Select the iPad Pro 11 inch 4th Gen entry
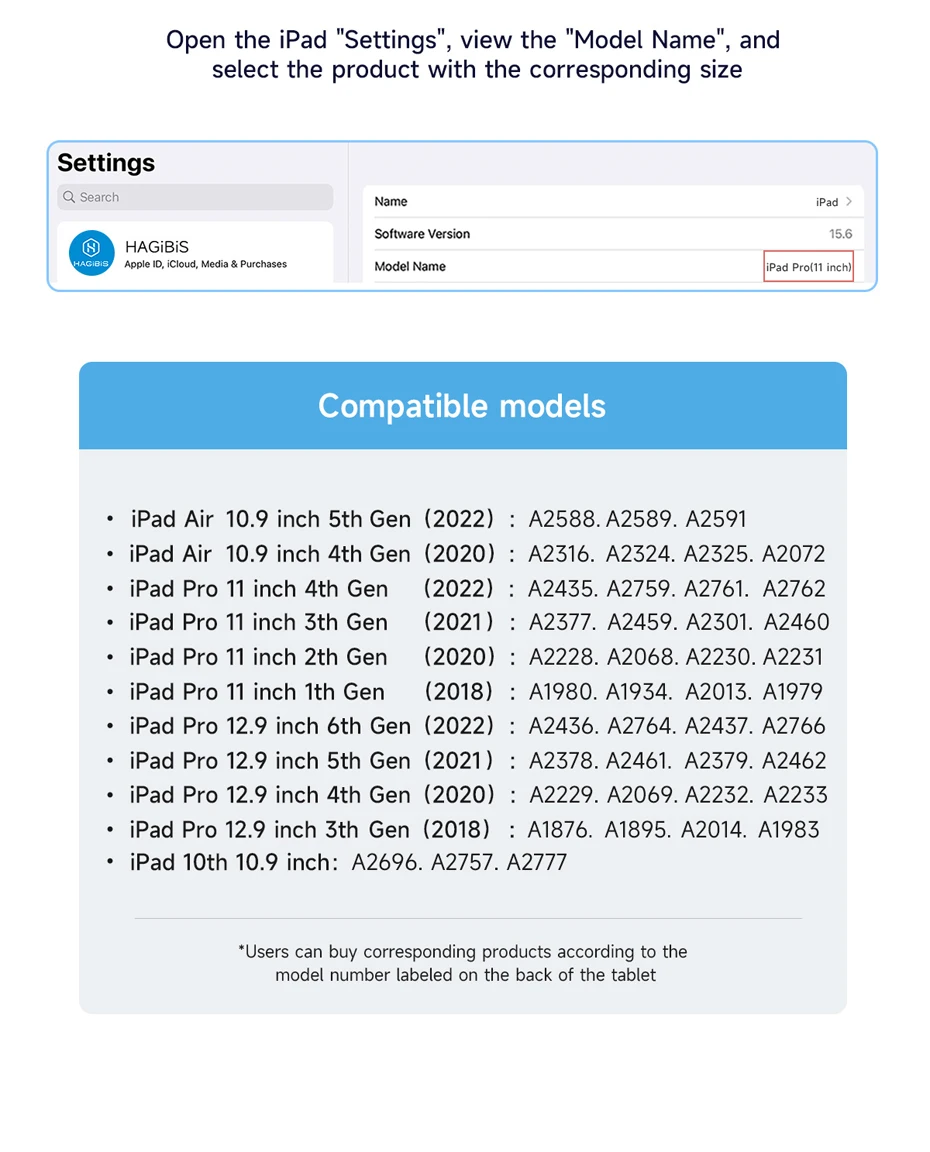 (258, 588)
